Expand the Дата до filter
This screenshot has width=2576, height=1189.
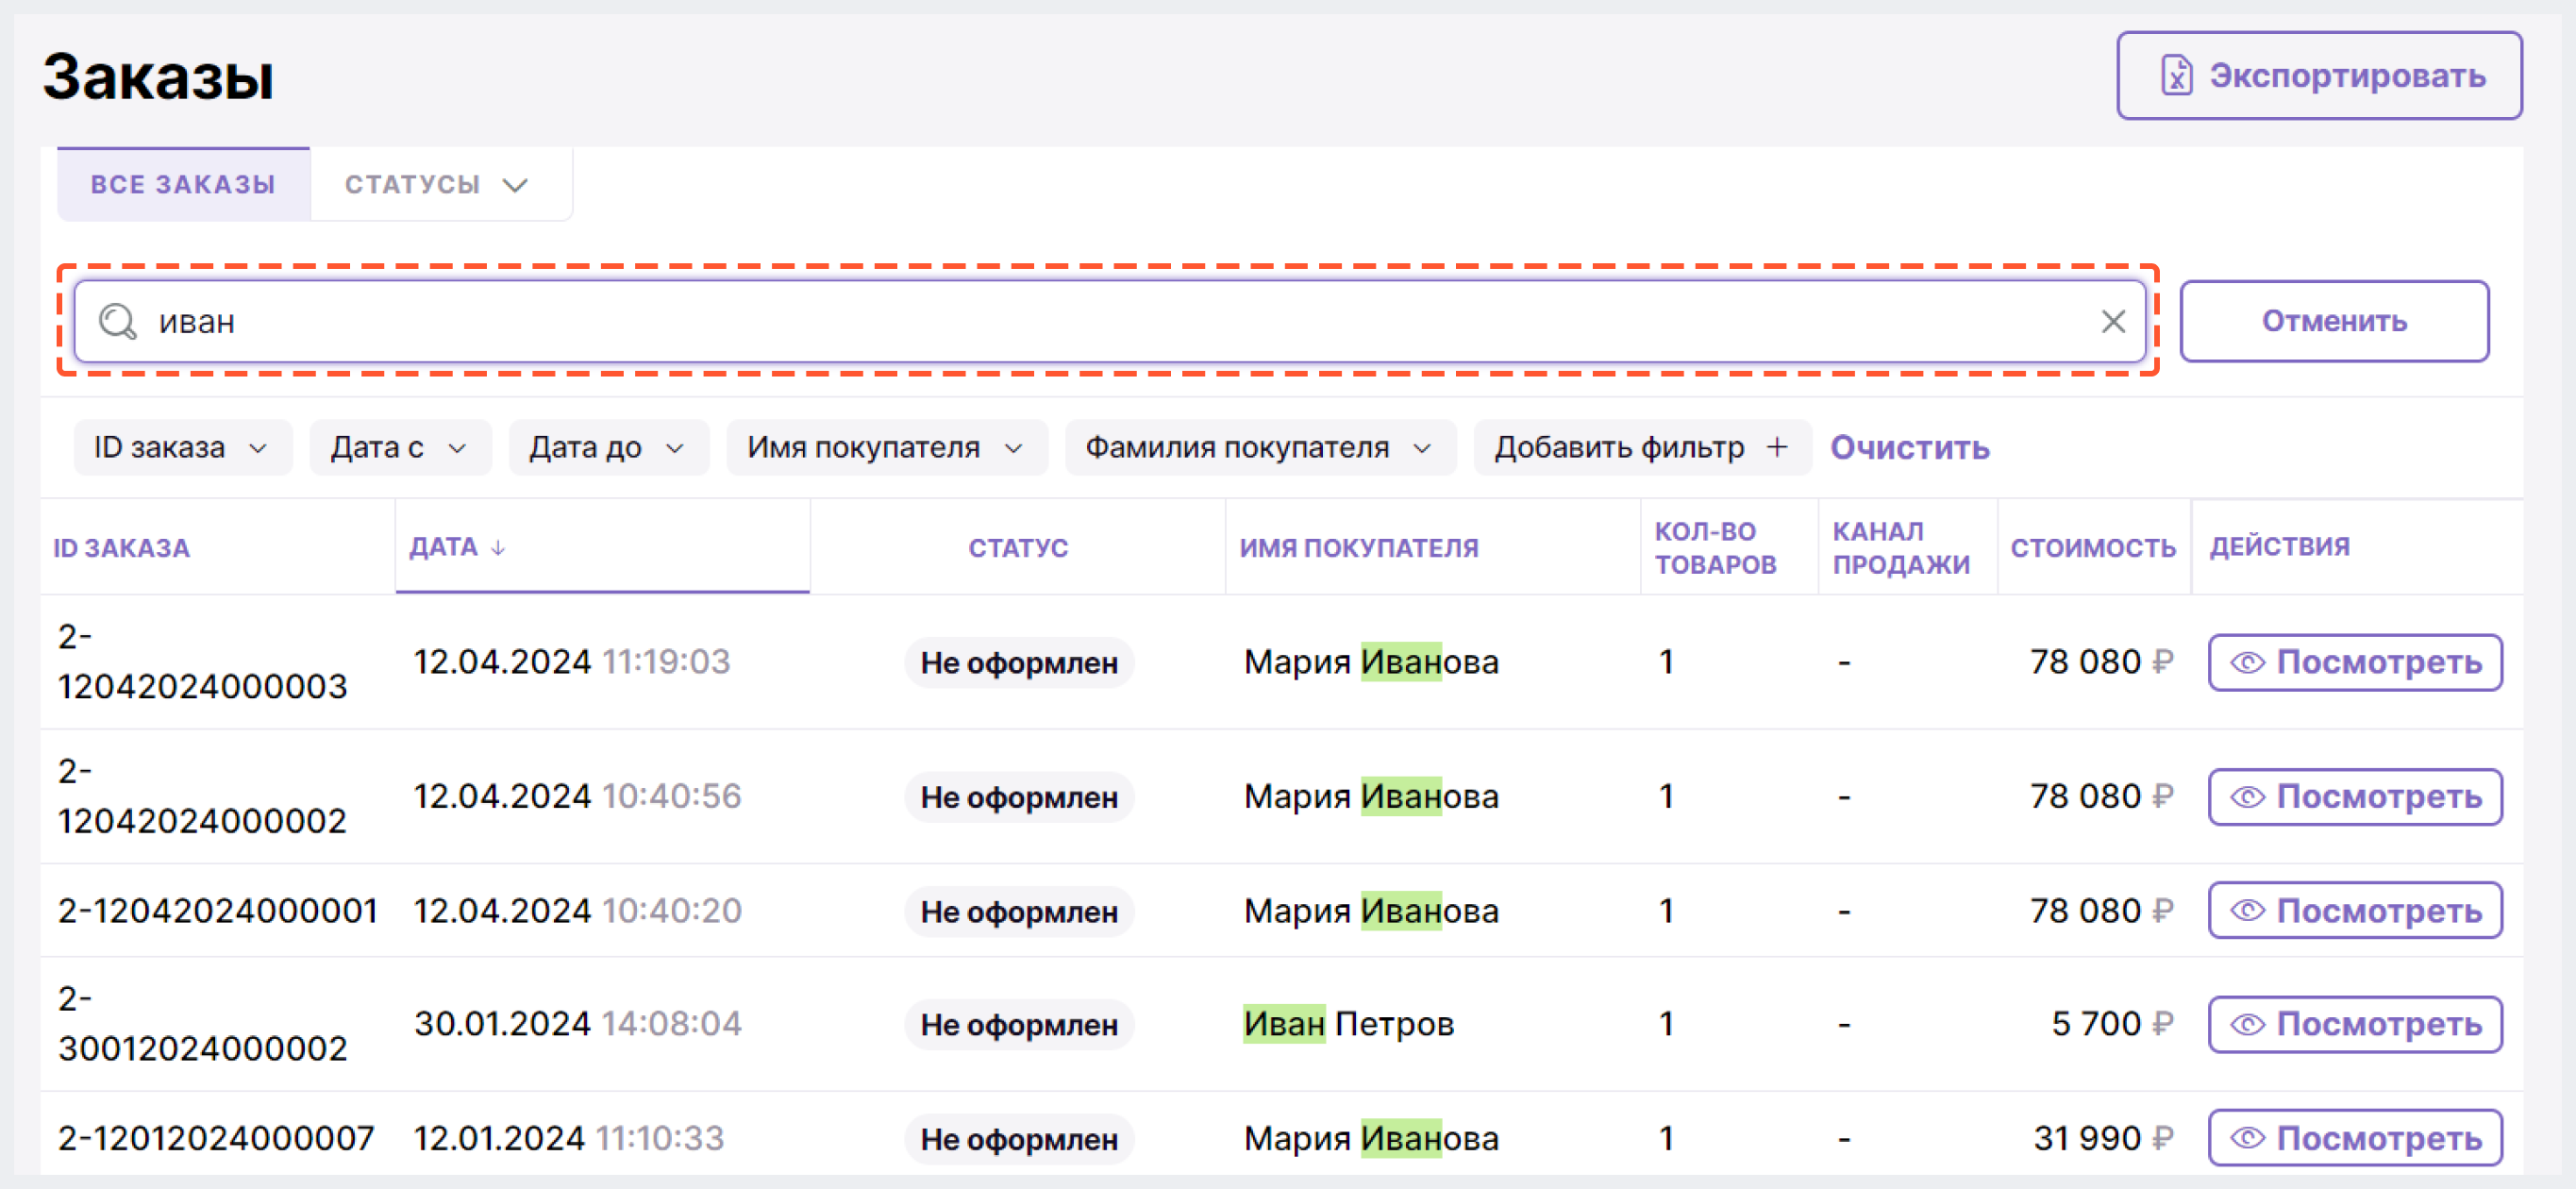click(608, 448)
